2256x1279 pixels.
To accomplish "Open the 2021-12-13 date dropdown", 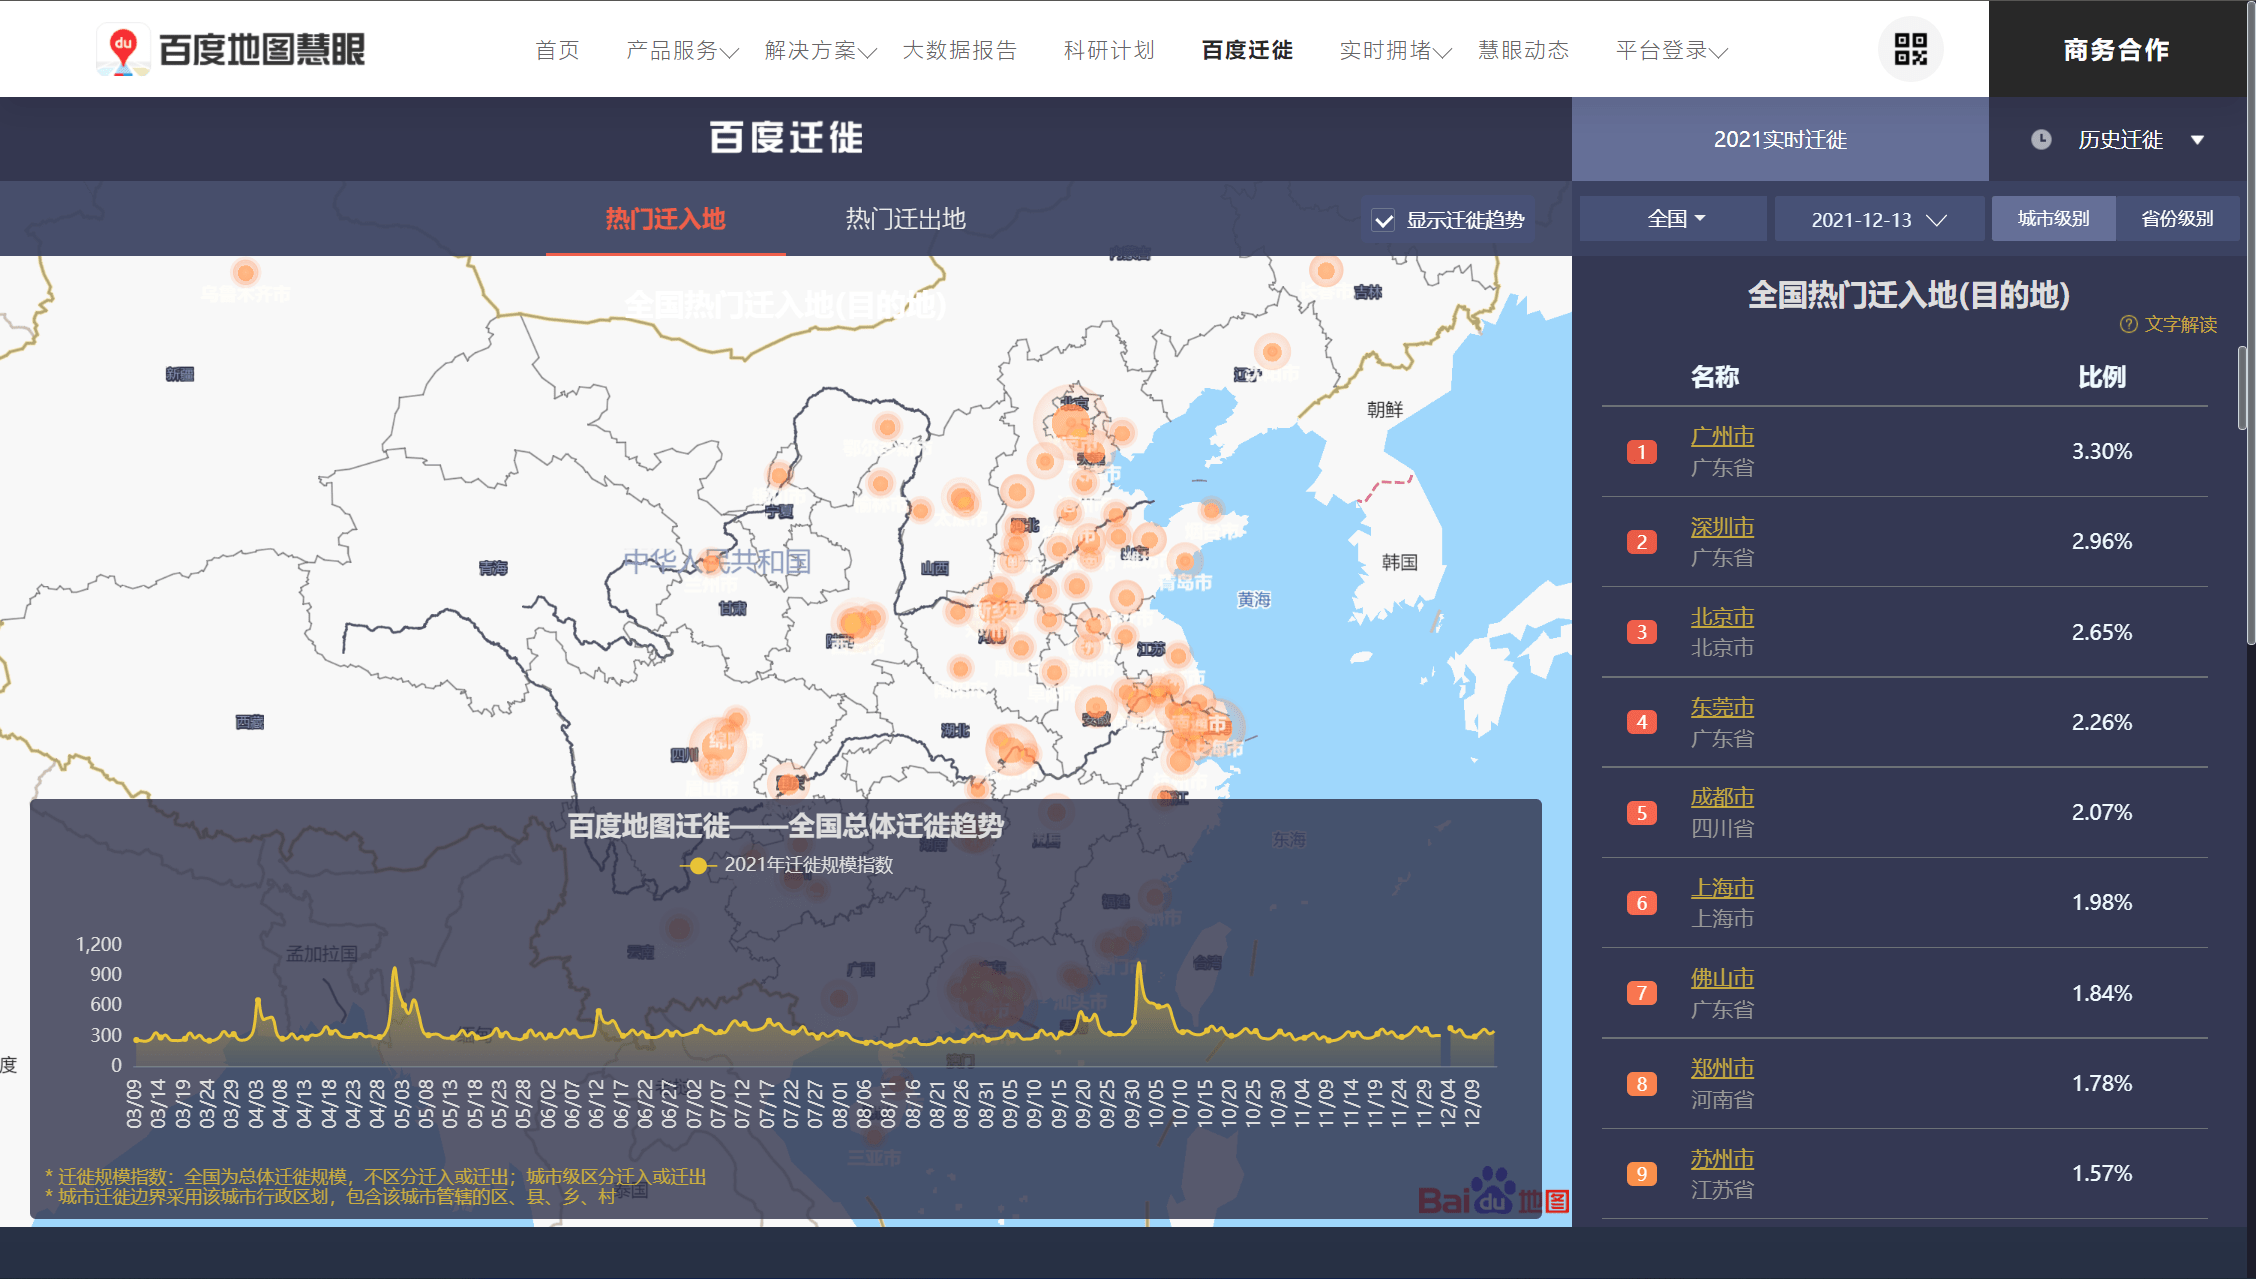I will pos(1879,219).
